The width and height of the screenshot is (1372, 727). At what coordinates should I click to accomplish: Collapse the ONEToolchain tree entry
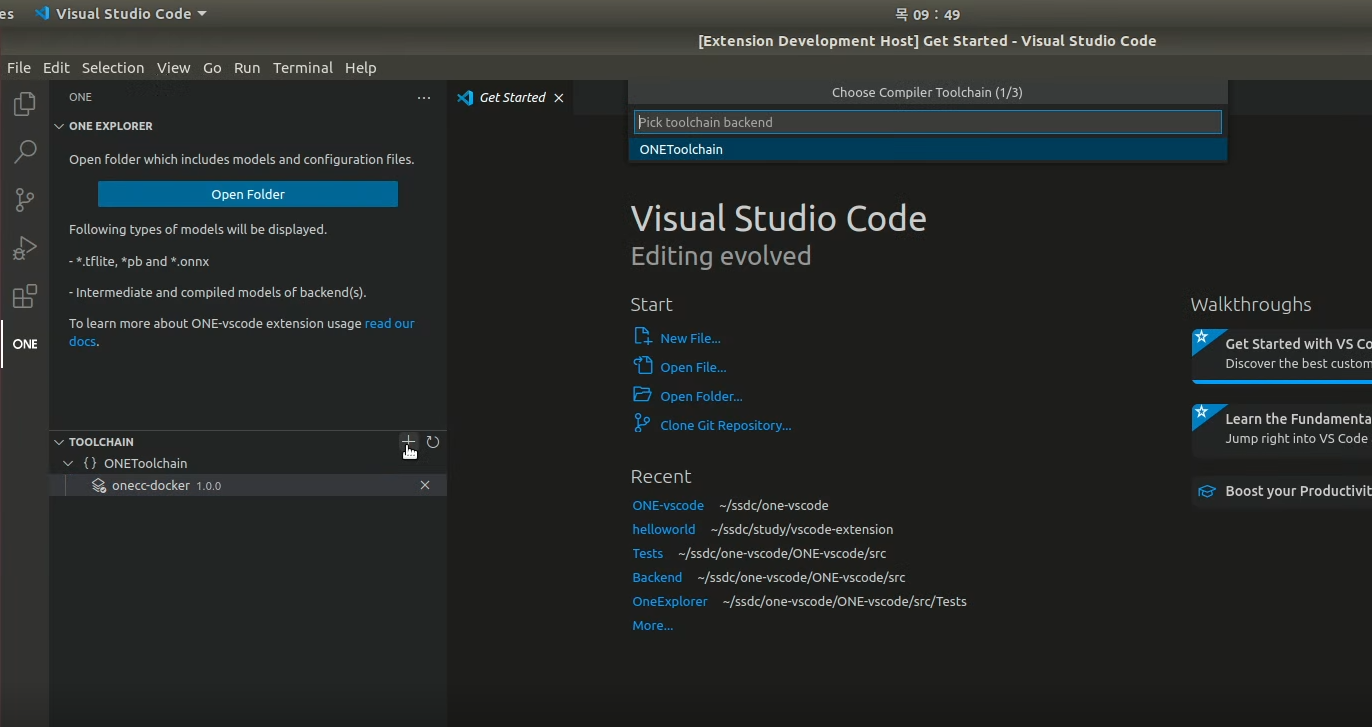coord(68,463)
